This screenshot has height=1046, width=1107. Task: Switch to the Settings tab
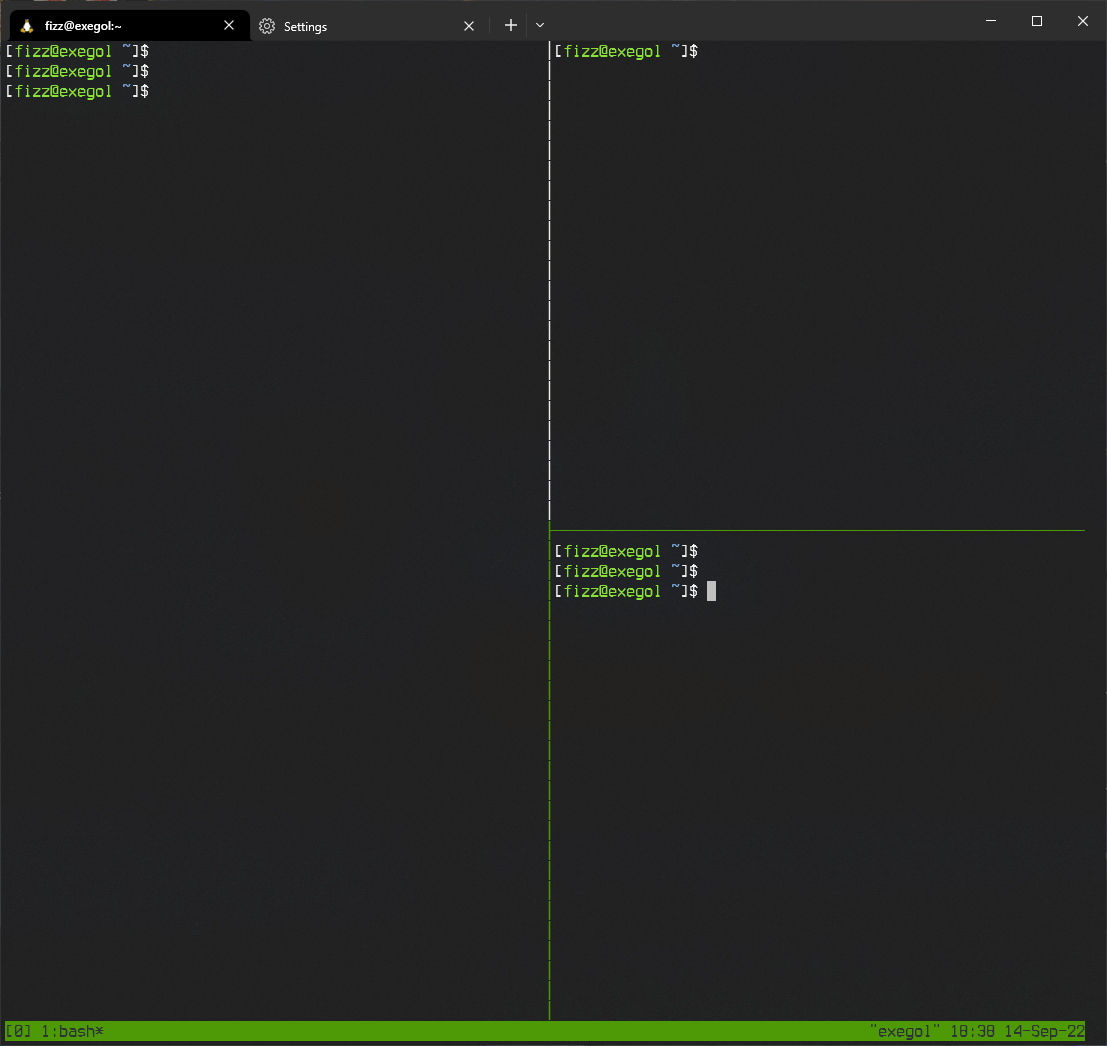(x=305, y=26)
